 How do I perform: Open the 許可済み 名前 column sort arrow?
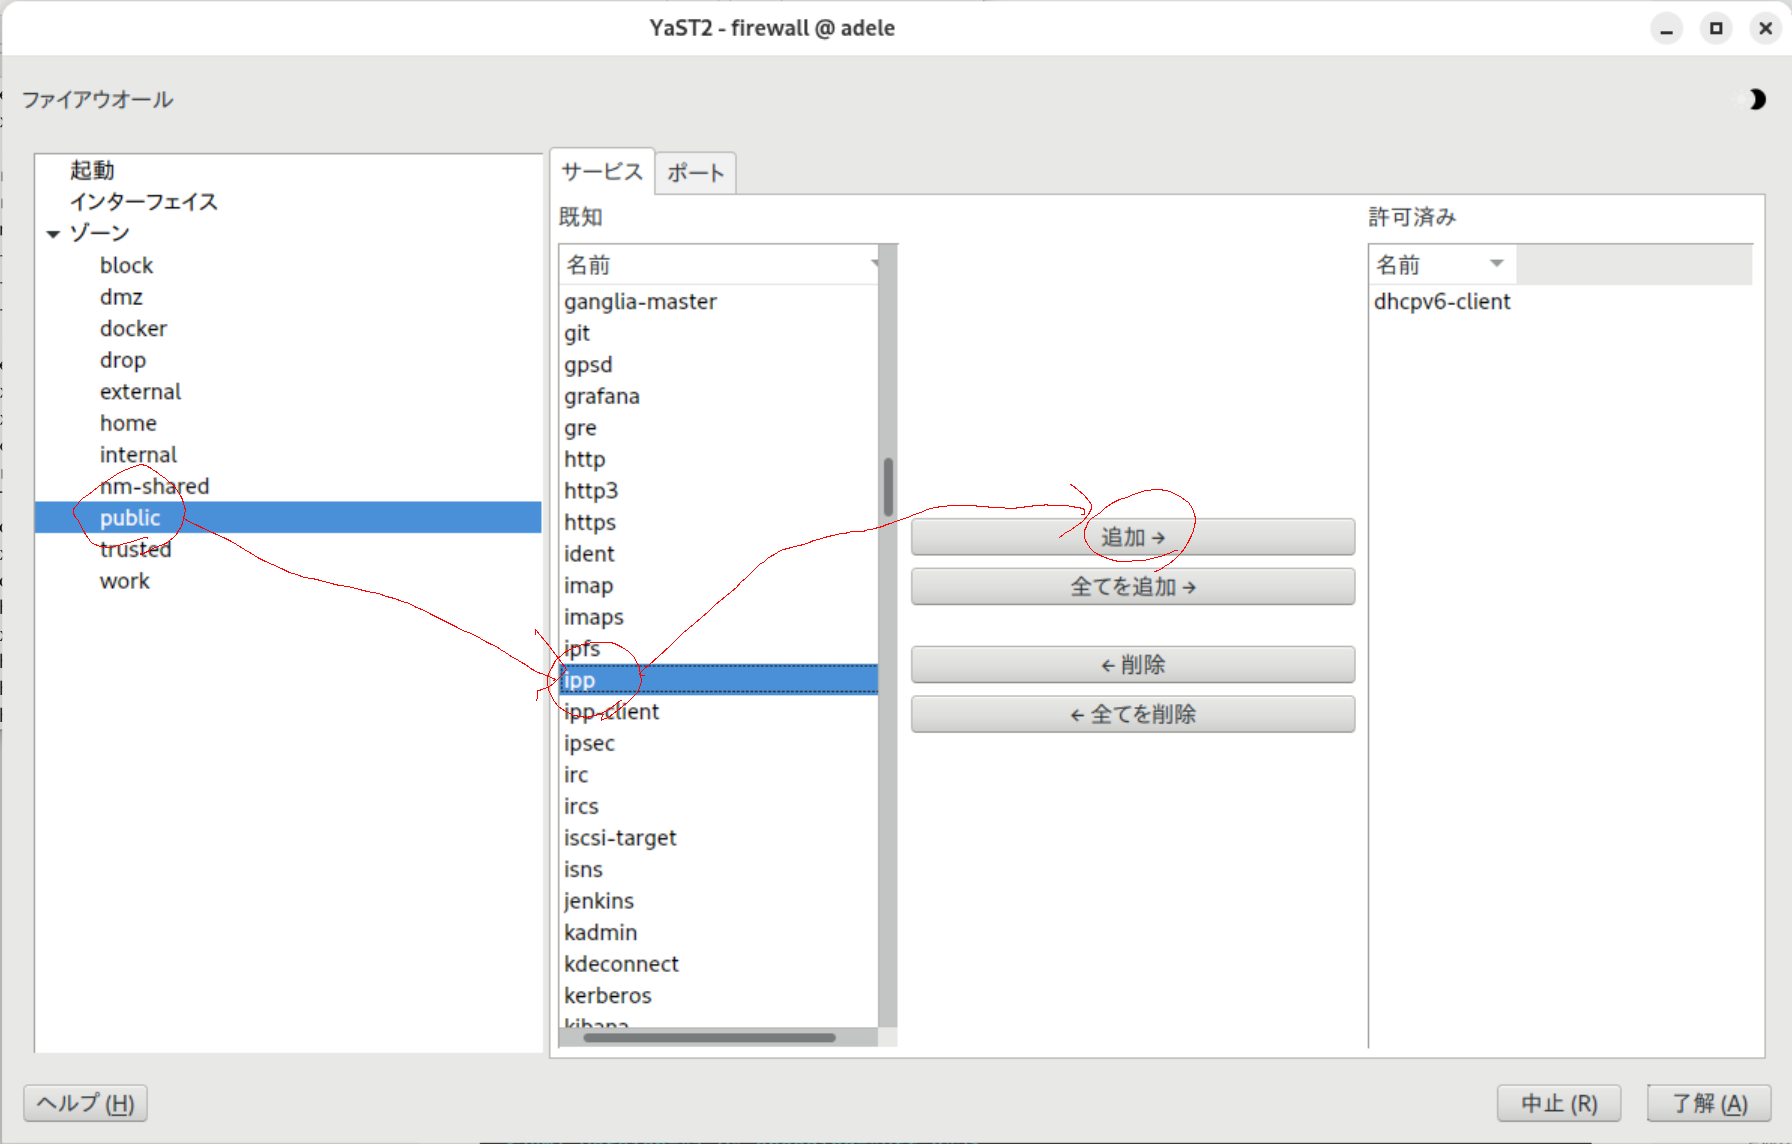pos(1496,264)
